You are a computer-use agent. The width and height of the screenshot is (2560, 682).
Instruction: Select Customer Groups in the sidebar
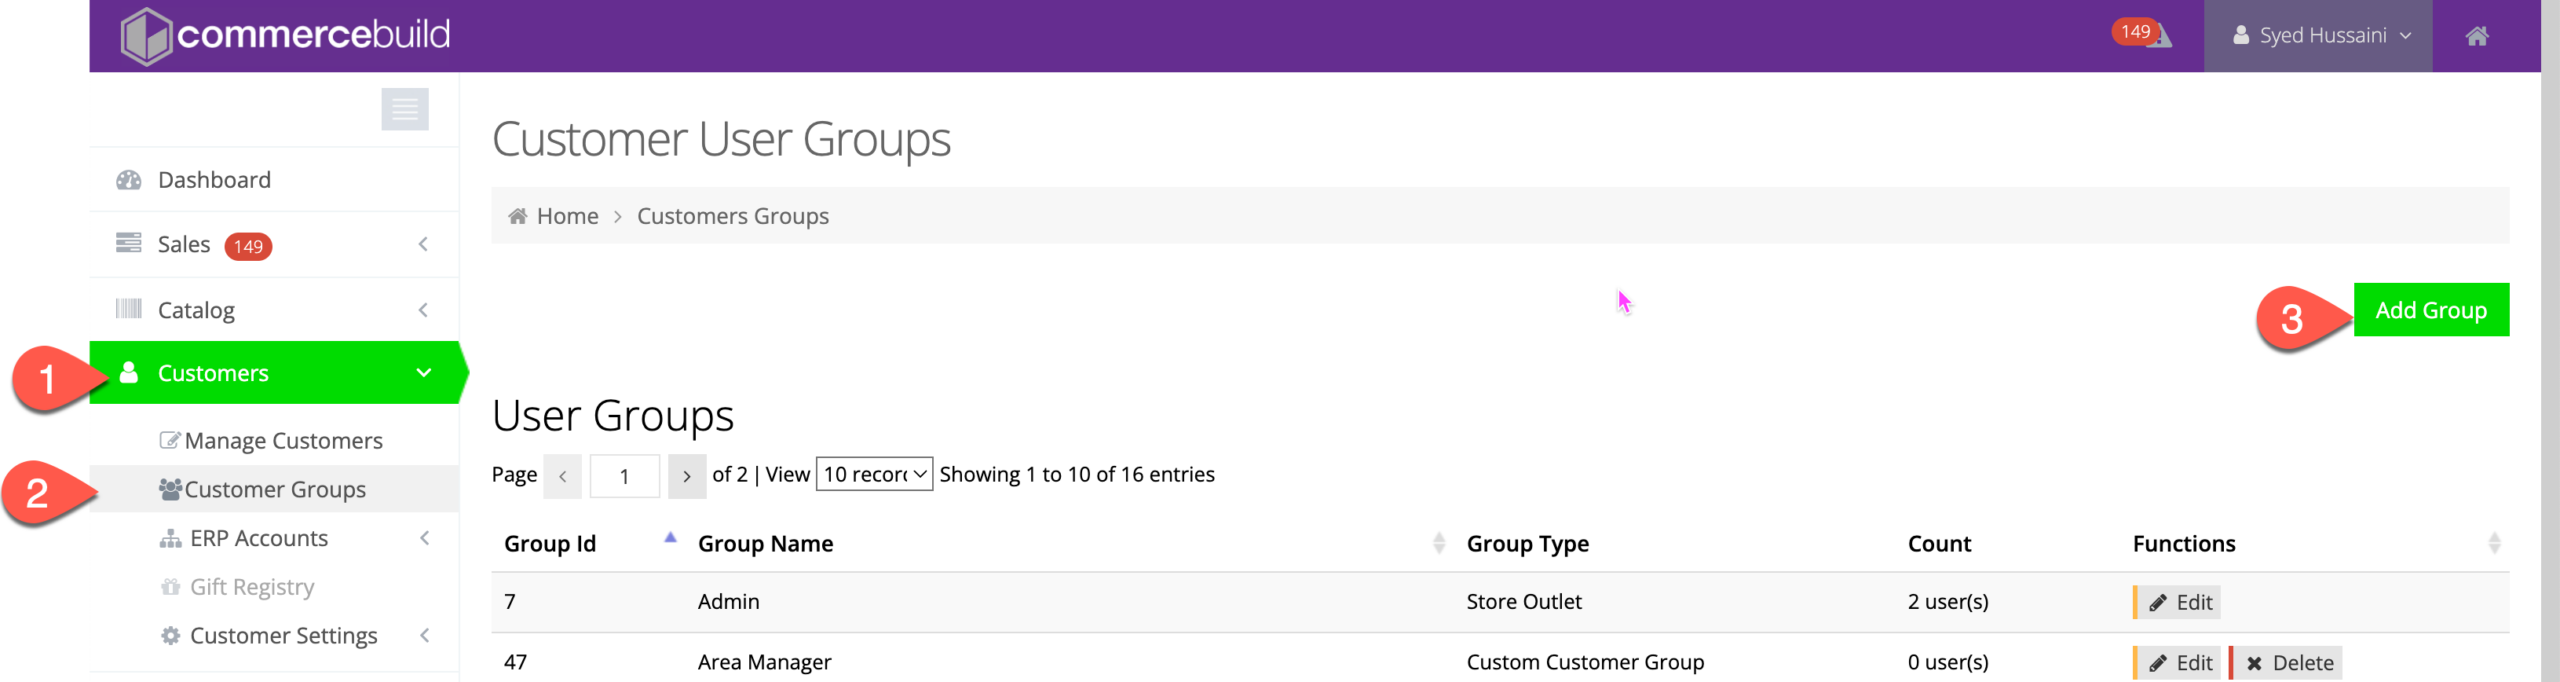click(275, 489)
